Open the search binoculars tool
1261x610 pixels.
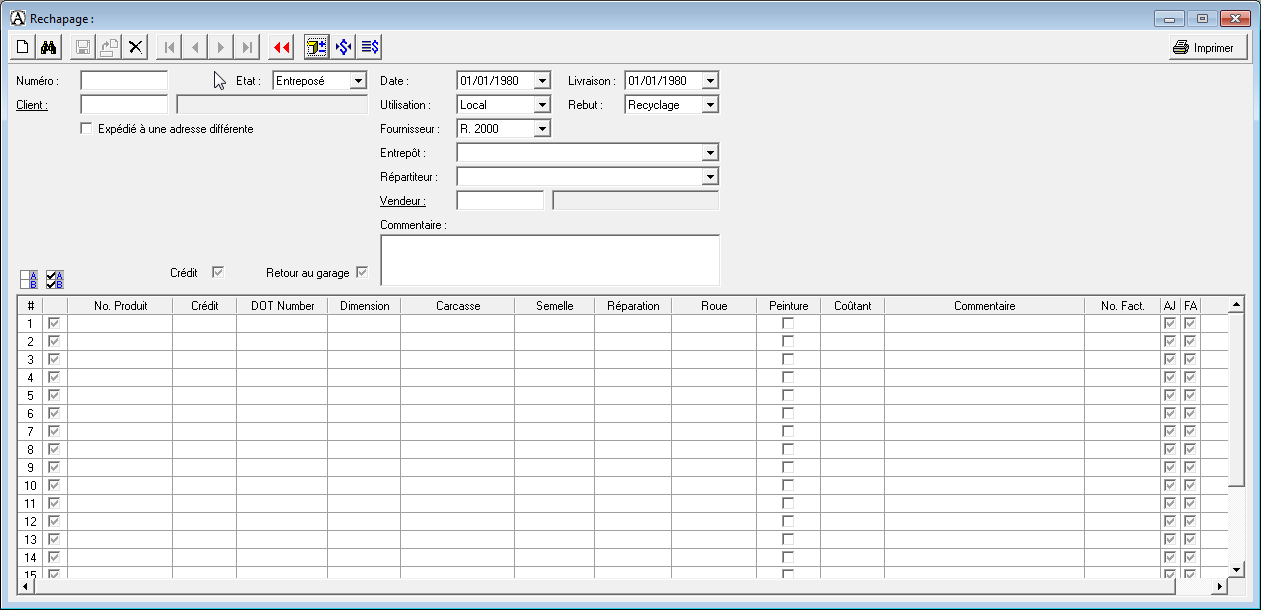click(47, 46)
